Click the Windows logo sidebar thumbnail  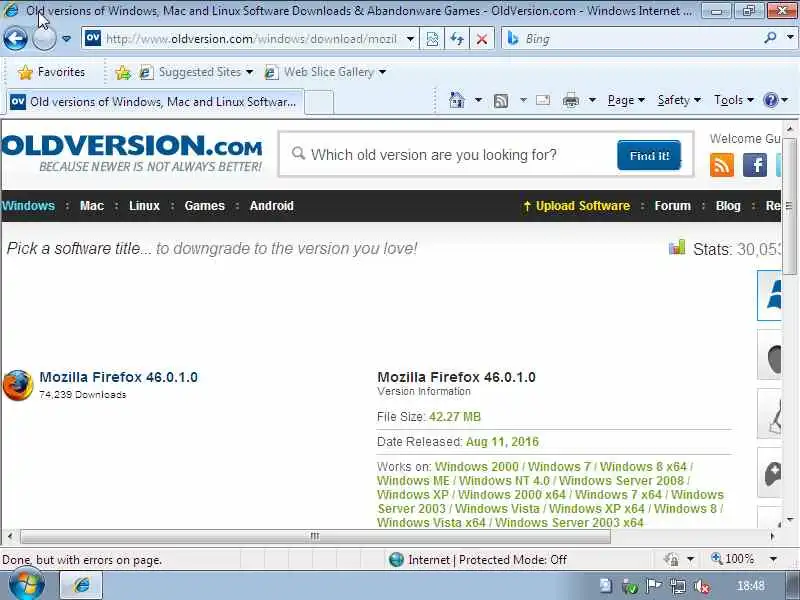point(769,295)
